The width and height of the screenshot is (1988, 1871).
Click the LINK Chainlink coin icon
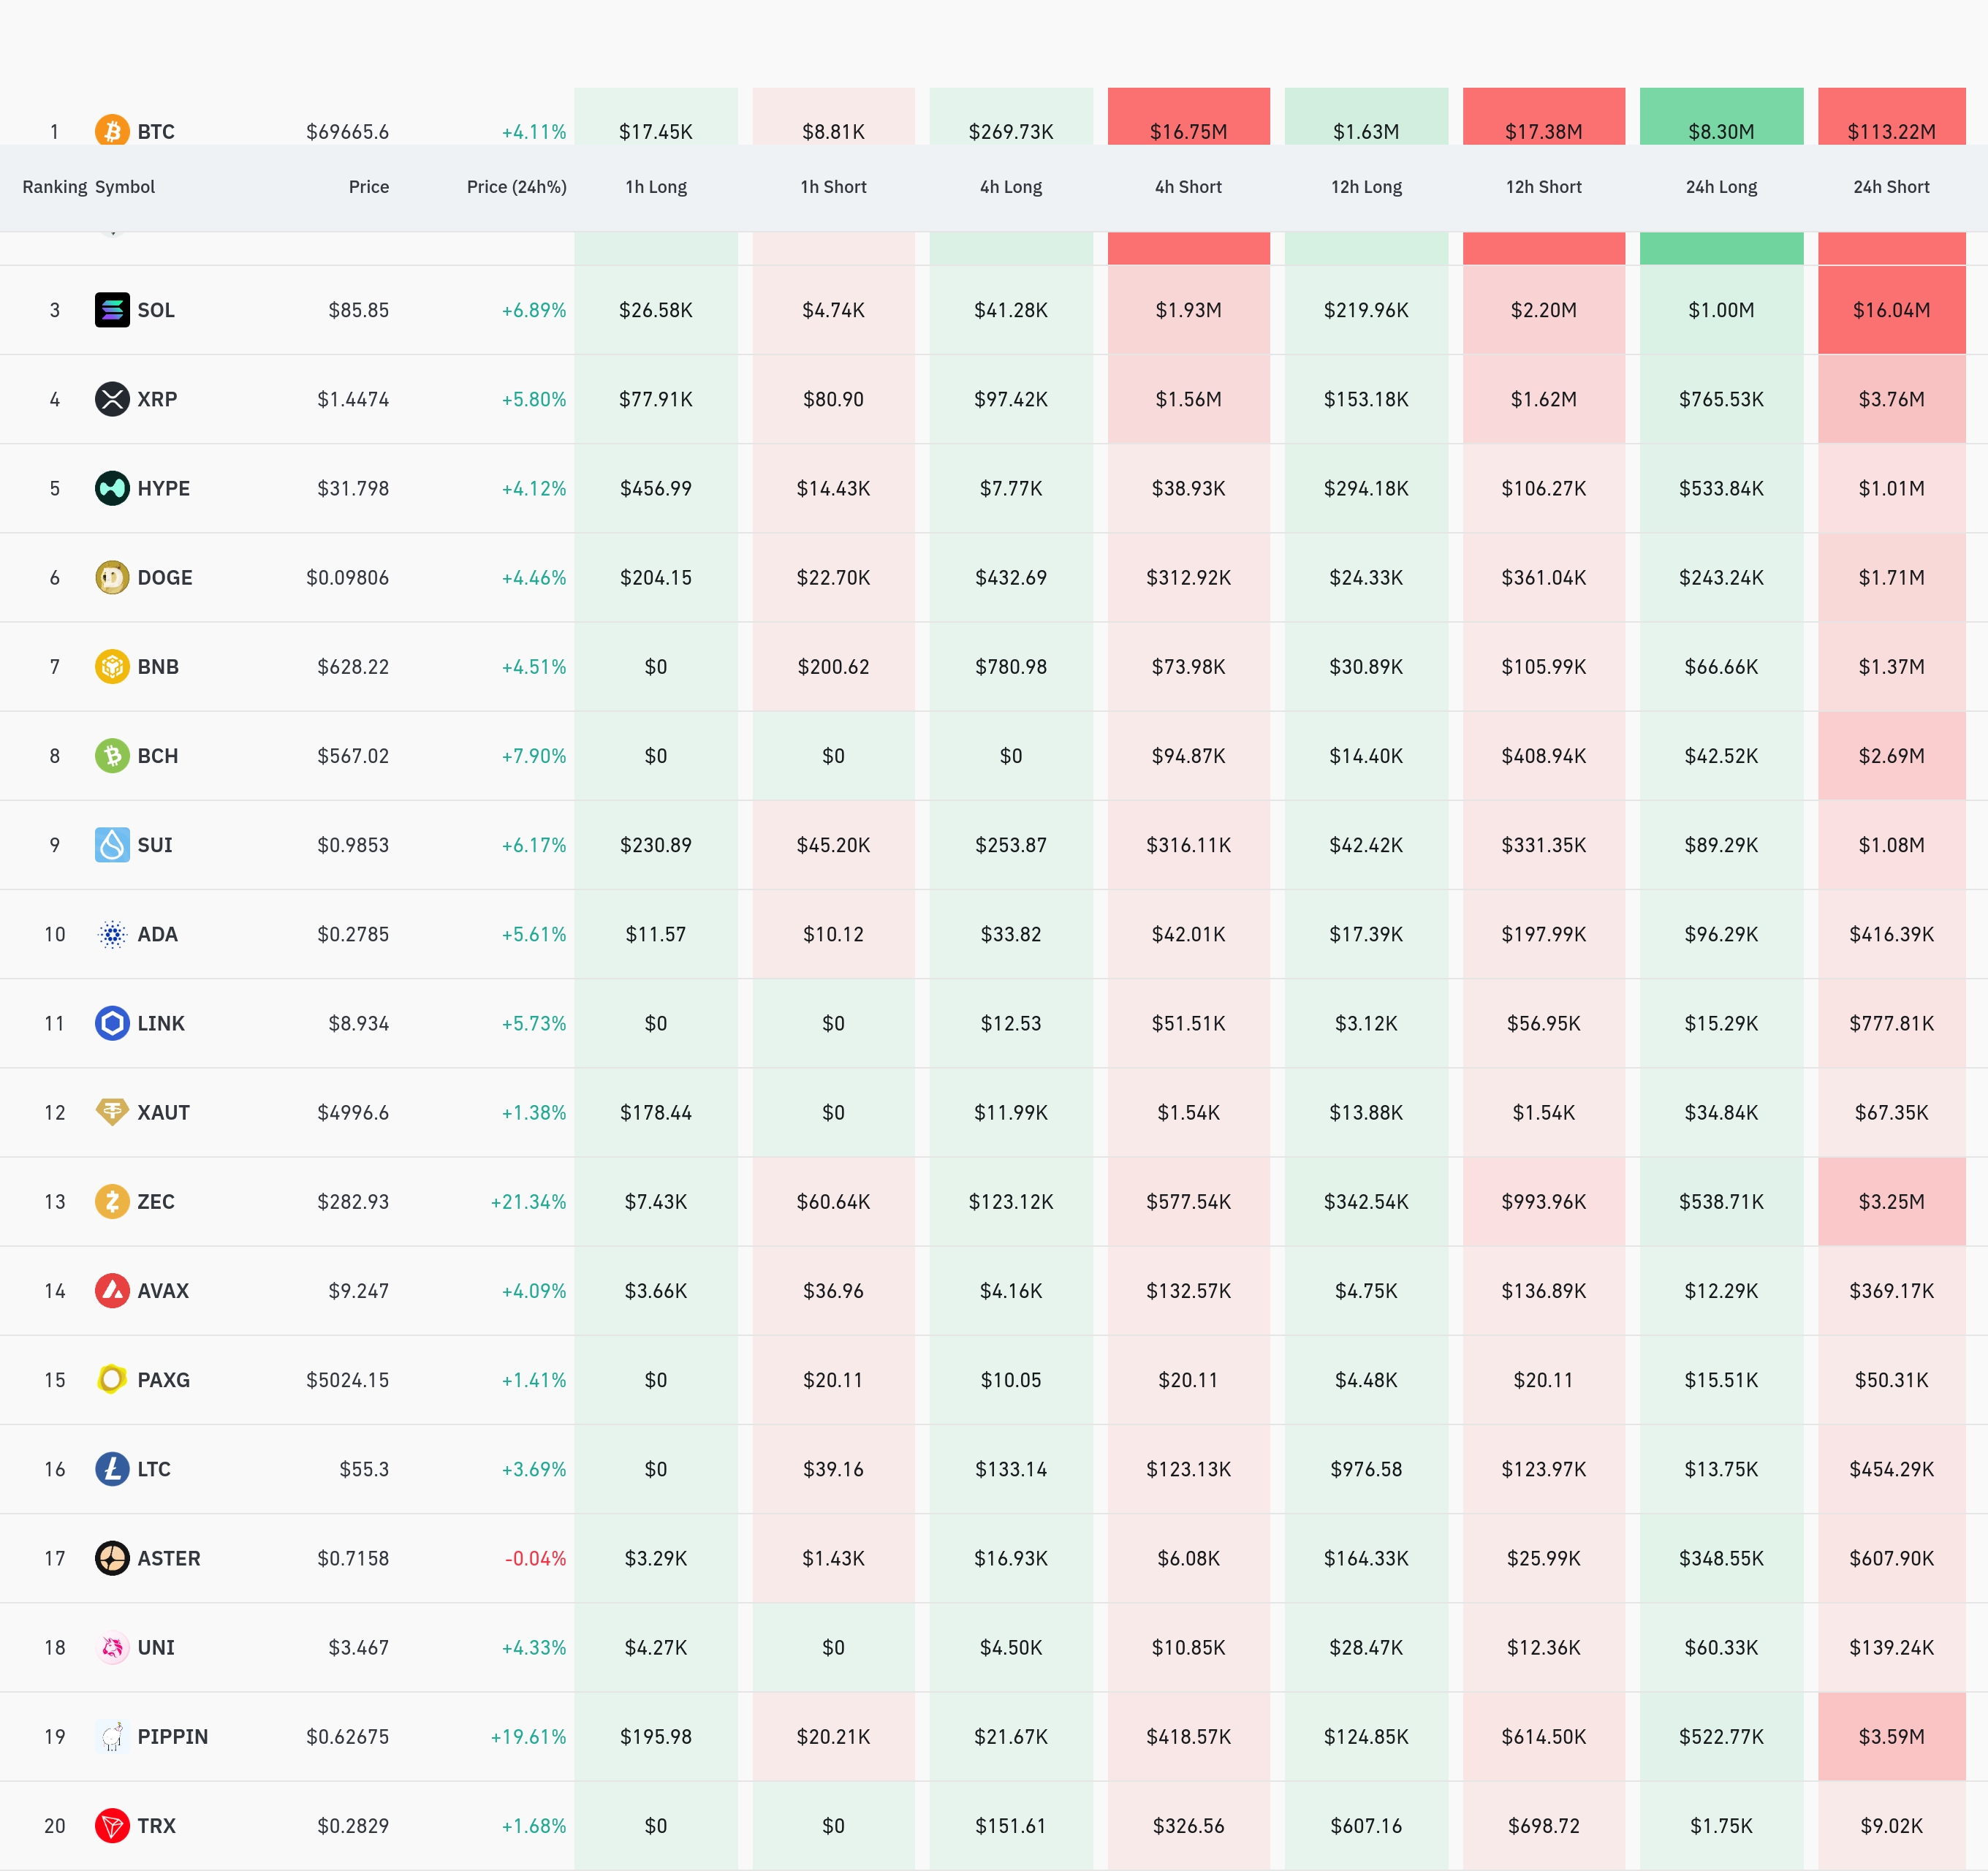pos(112,1023)
